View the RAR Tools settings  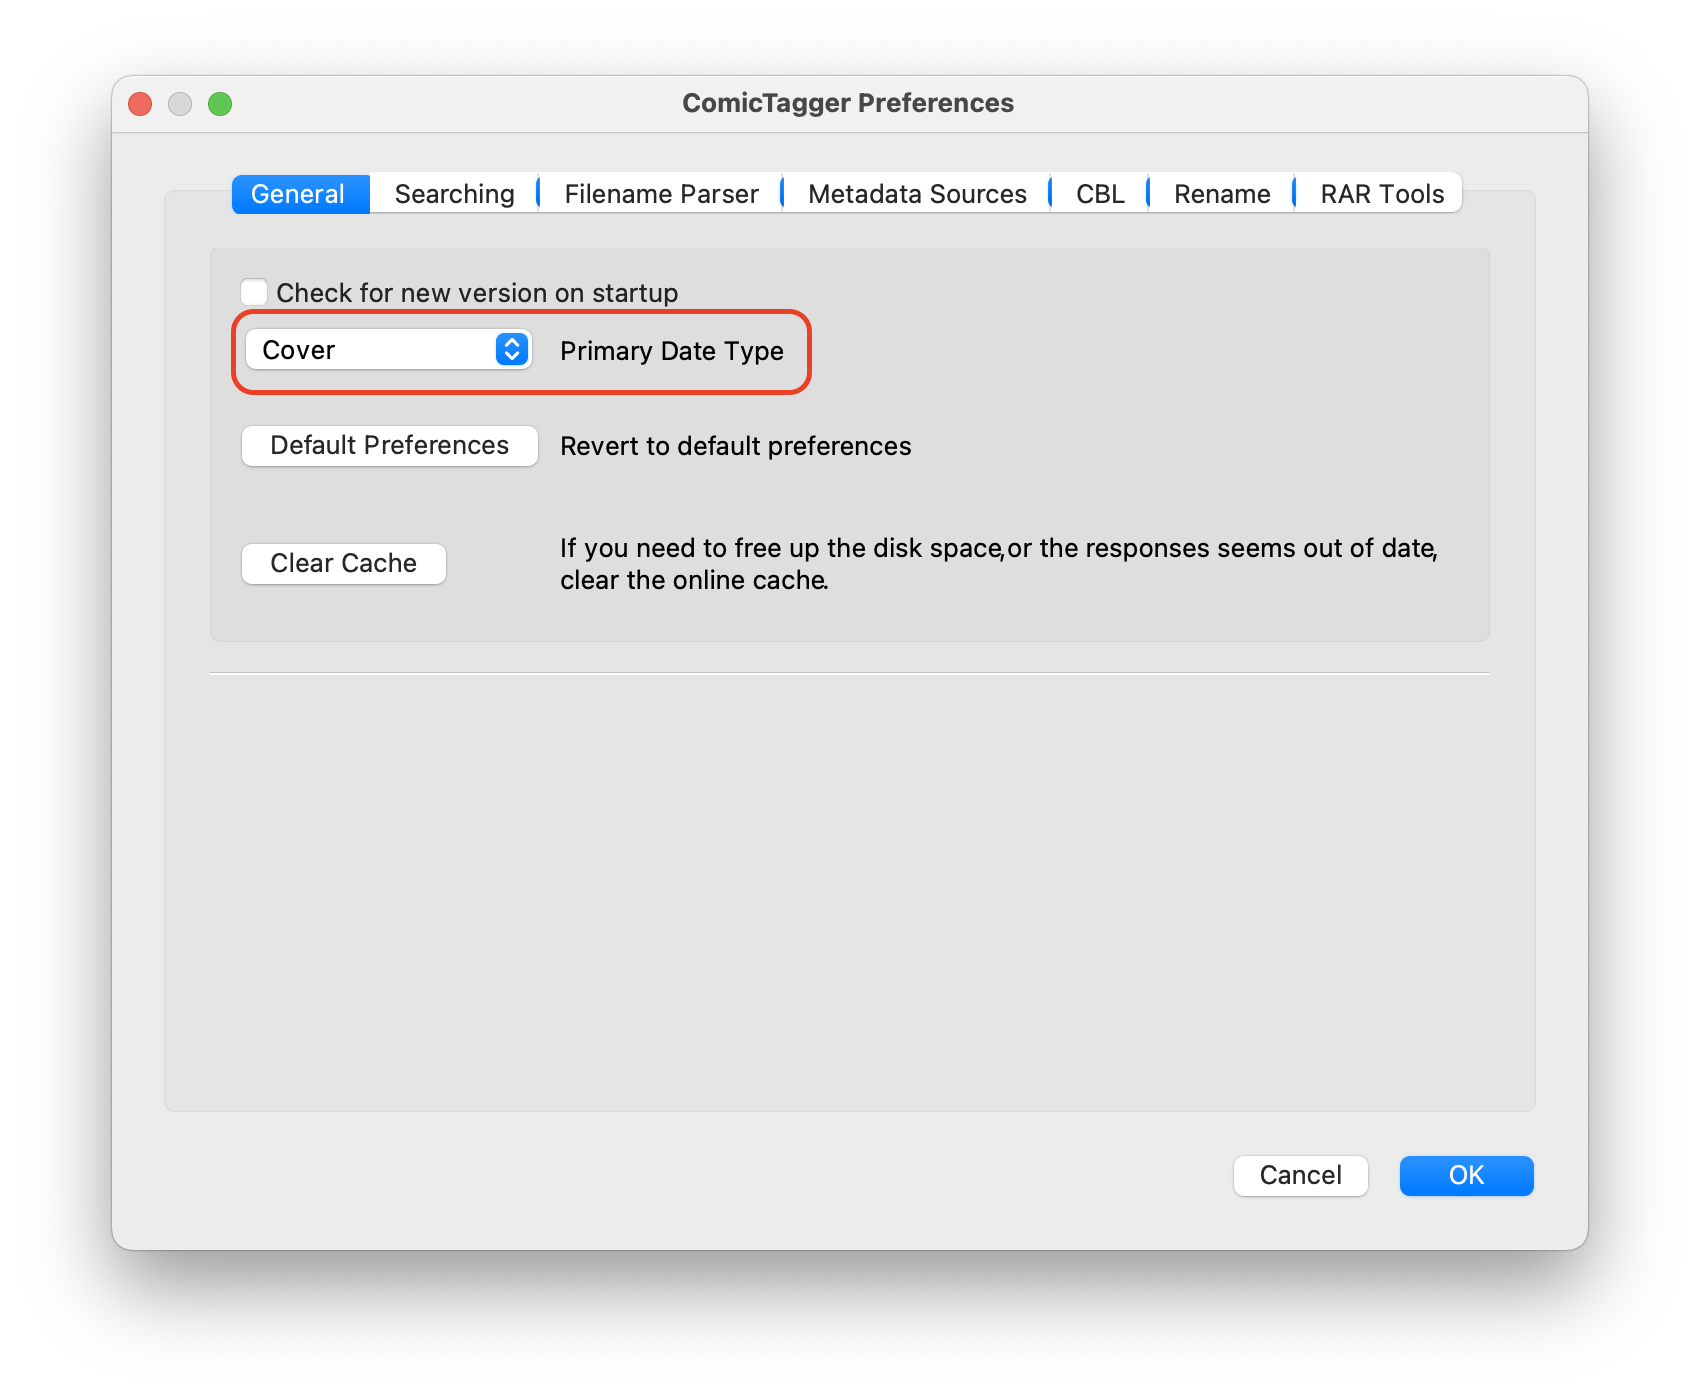[x=1381, y=193]
